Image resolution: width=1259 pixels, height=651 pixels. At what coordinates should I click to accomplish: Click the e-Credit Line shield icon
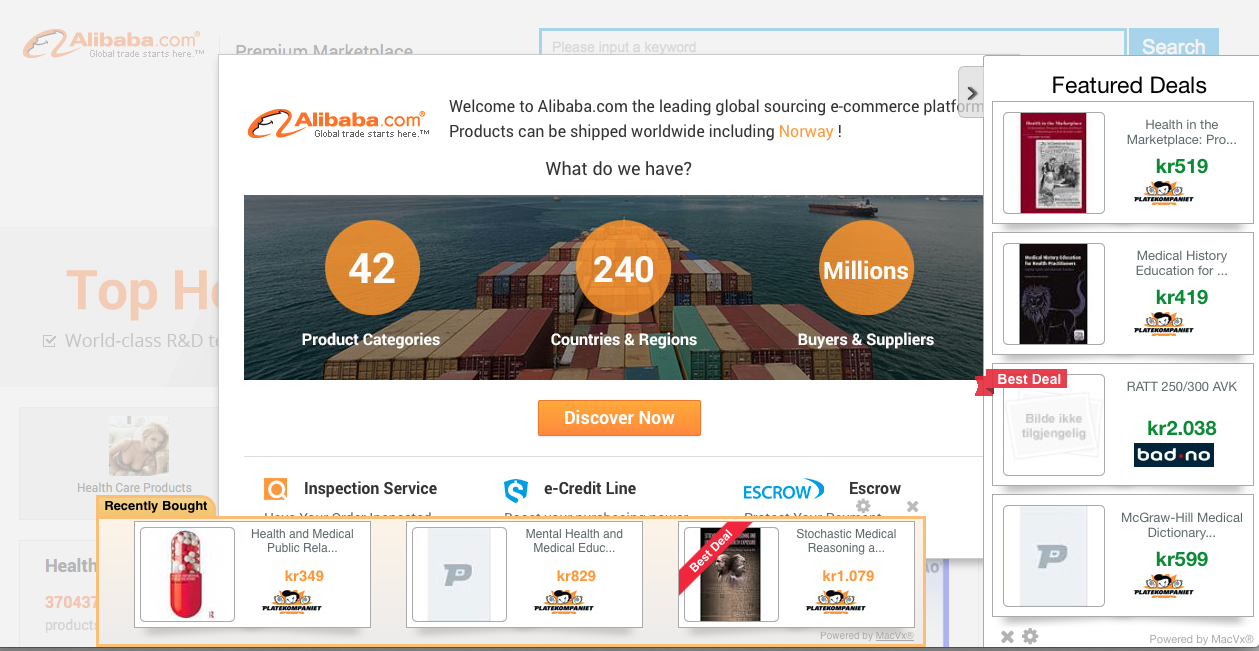[x=516, y=490]
